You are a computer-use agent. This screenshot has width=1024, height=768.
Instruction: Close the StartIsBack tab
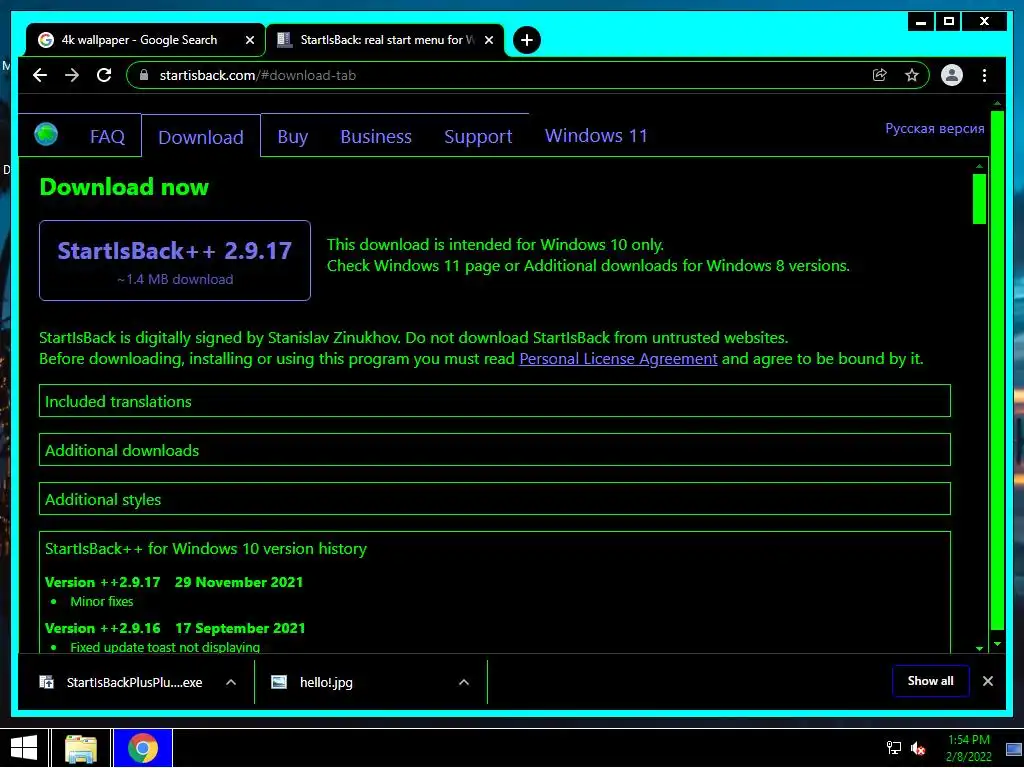(488, 40)
